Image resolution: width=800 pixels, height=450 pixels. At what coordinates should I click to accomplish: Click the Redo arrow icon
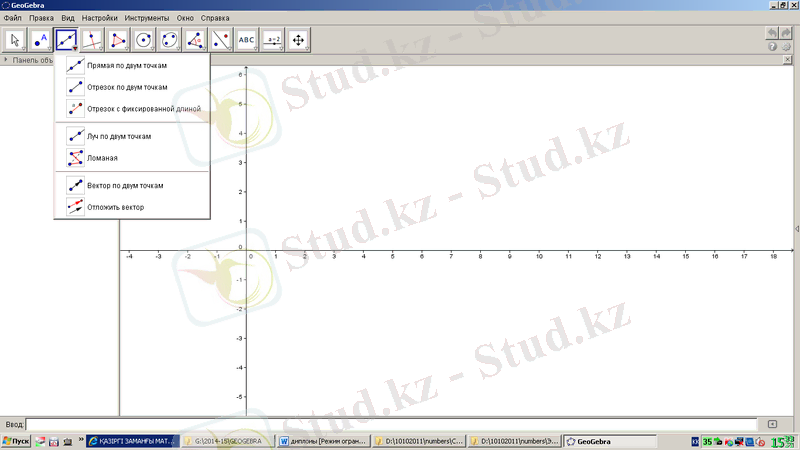[786, 33]
